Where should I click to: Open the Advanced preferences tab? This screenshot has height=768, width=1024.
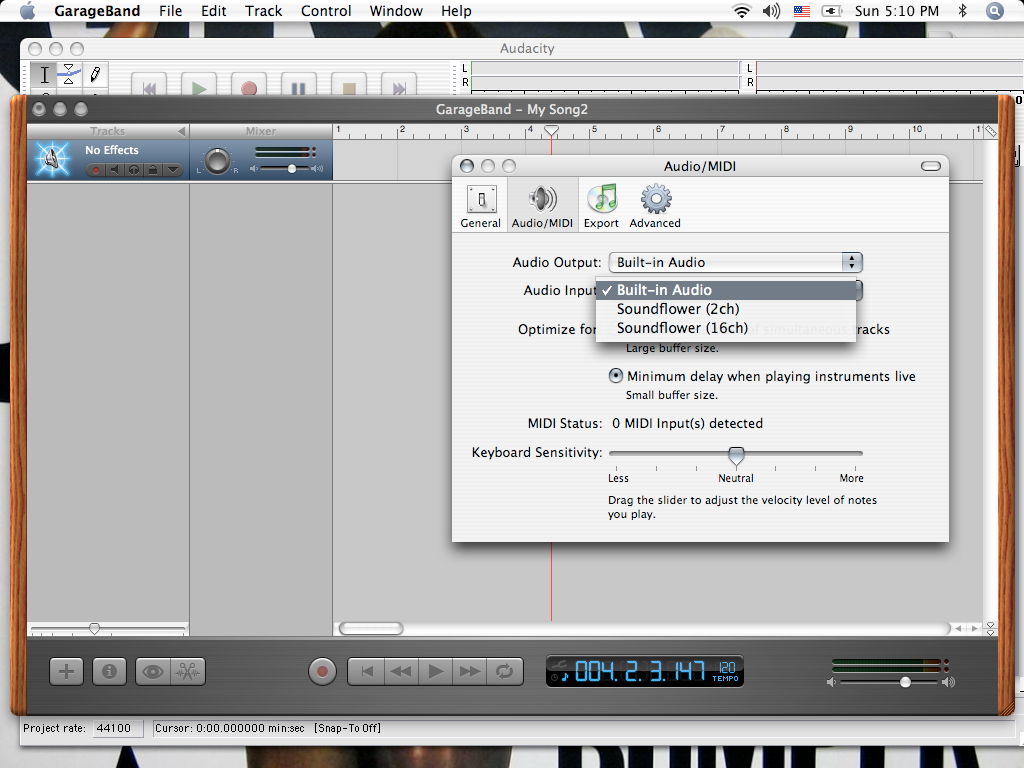655,206
